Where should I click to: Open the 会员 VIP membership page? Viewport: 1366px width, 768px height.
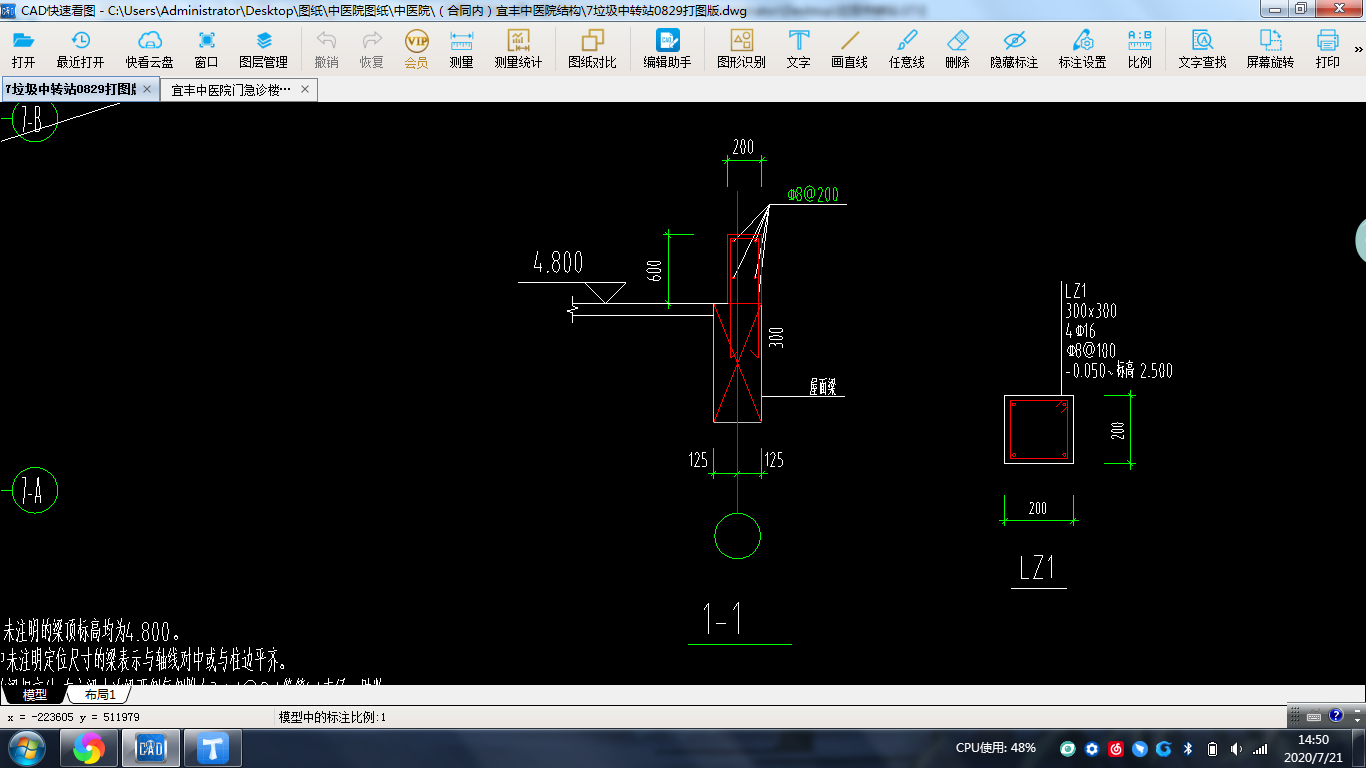(x=417, y=49)
